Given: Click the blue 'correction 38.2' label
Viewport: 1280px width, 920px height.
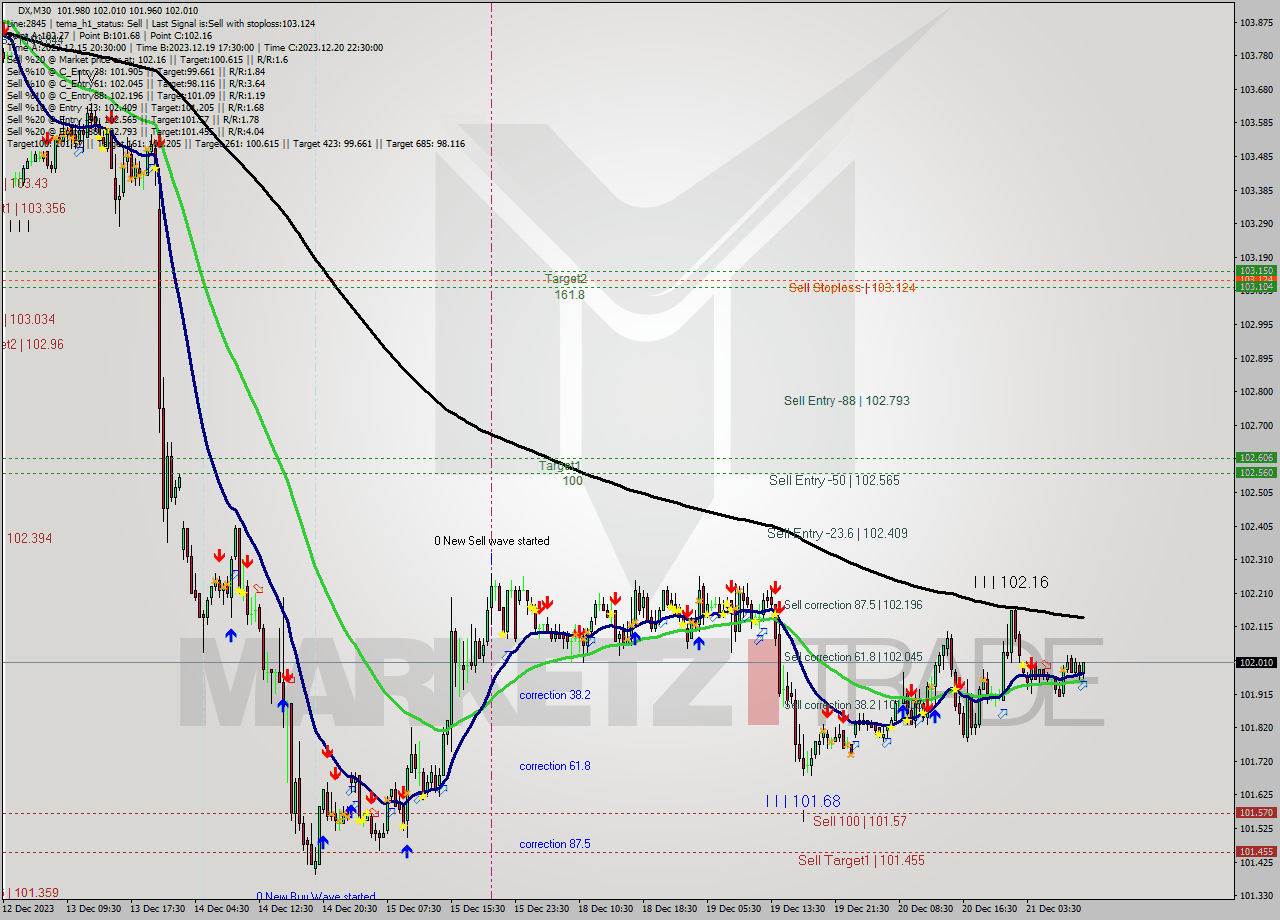Looking at the screenshot, I should tap(555, 695).
